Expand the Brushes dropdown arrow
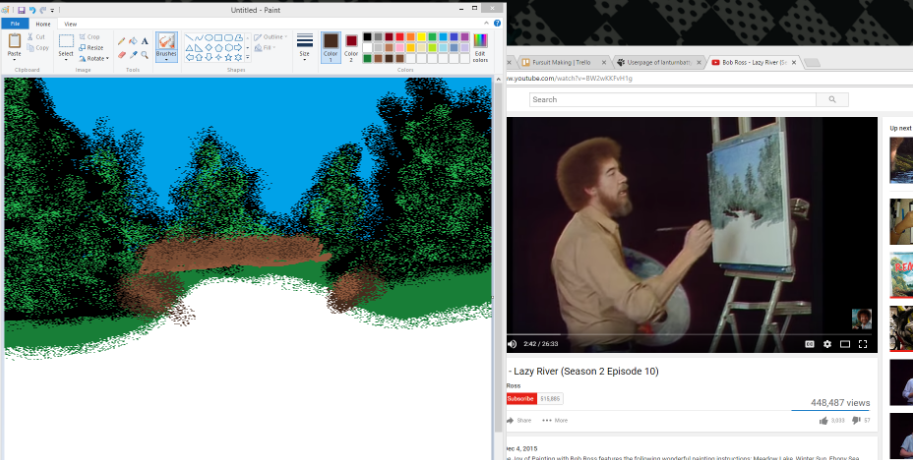 tap(167, 57)
